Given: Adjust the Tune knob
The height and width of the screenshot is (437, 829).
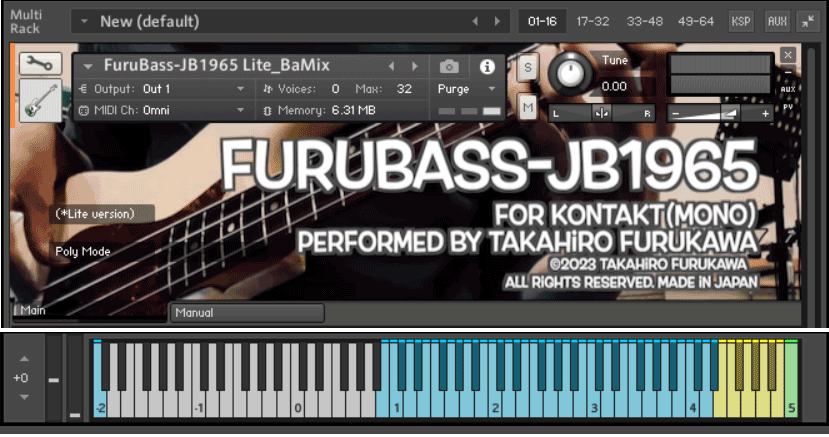Looking at the screenshot, I should click(570, 73).
